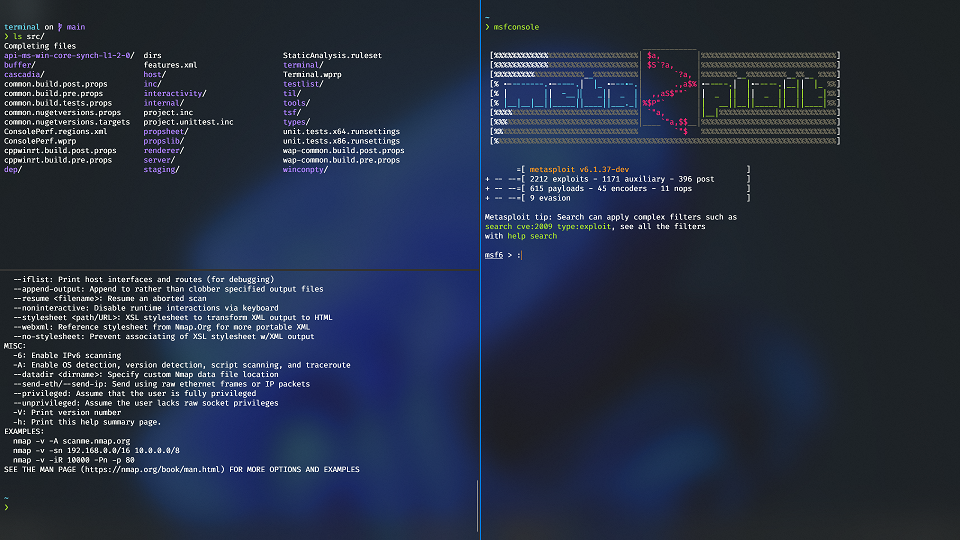Click common.nugetversions.targets file name
The image size is (960, 540).
tap(67, 122)
